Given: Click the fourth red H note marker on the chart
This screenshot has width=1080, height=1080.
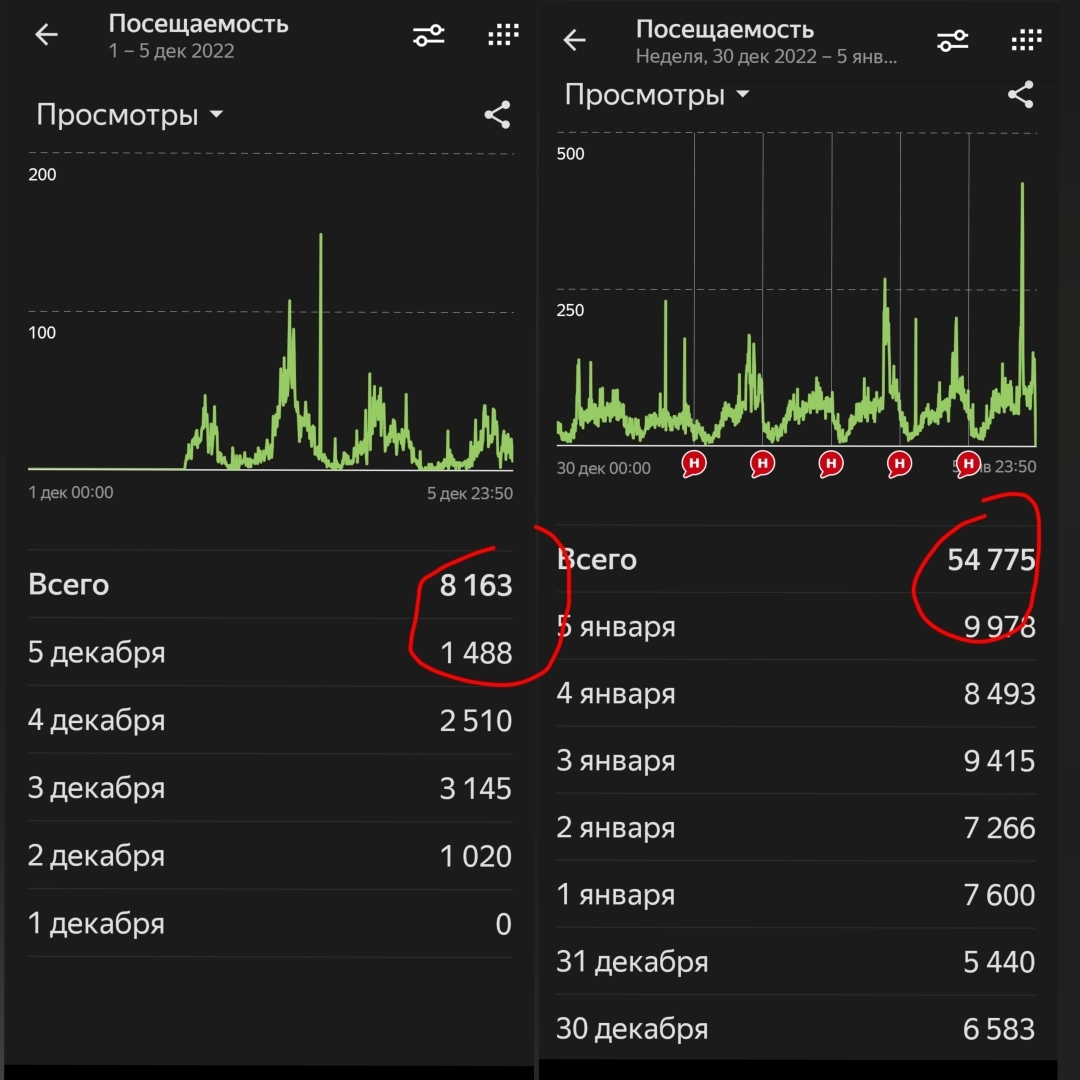Looking at the screenshot, I should (x=899, y=463).
